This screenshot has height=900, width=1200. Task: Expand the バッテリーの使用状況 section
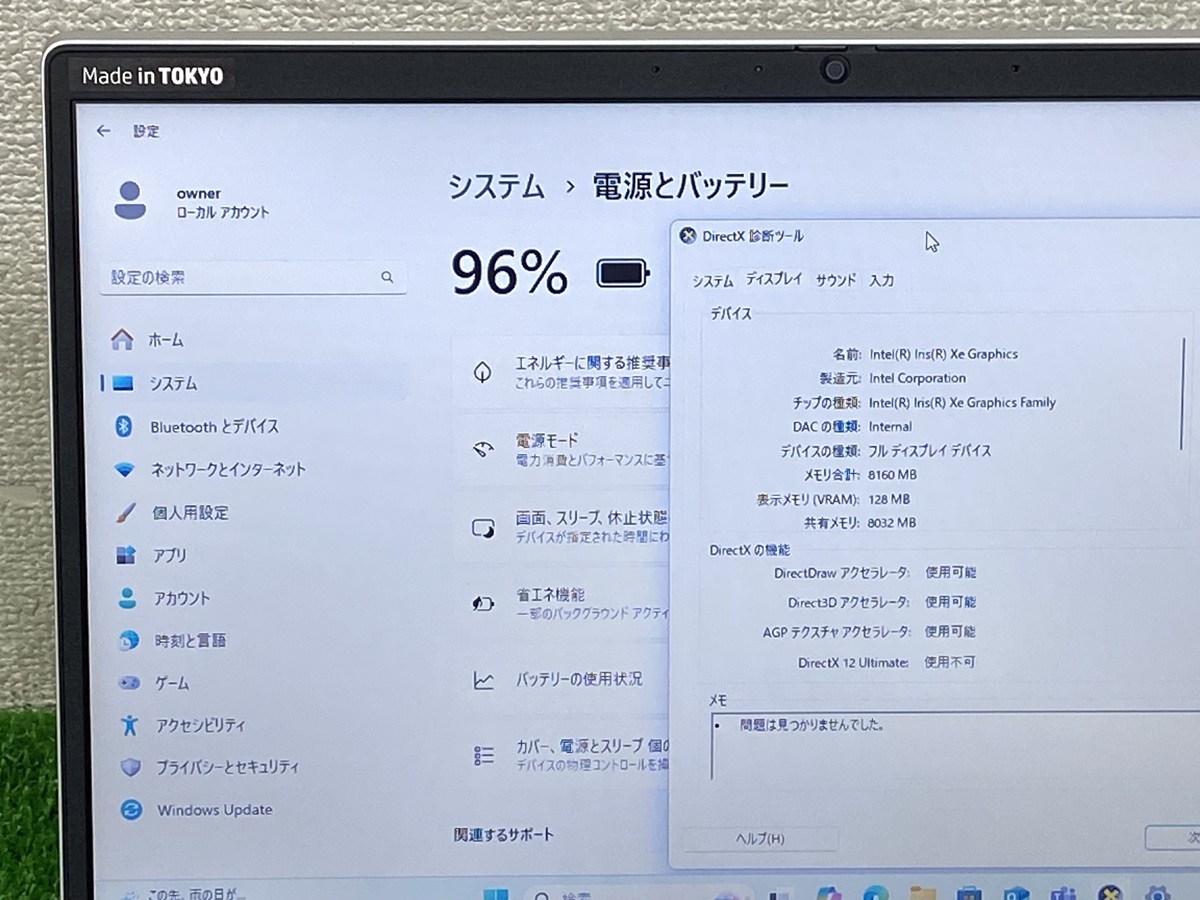click(561, 679)
